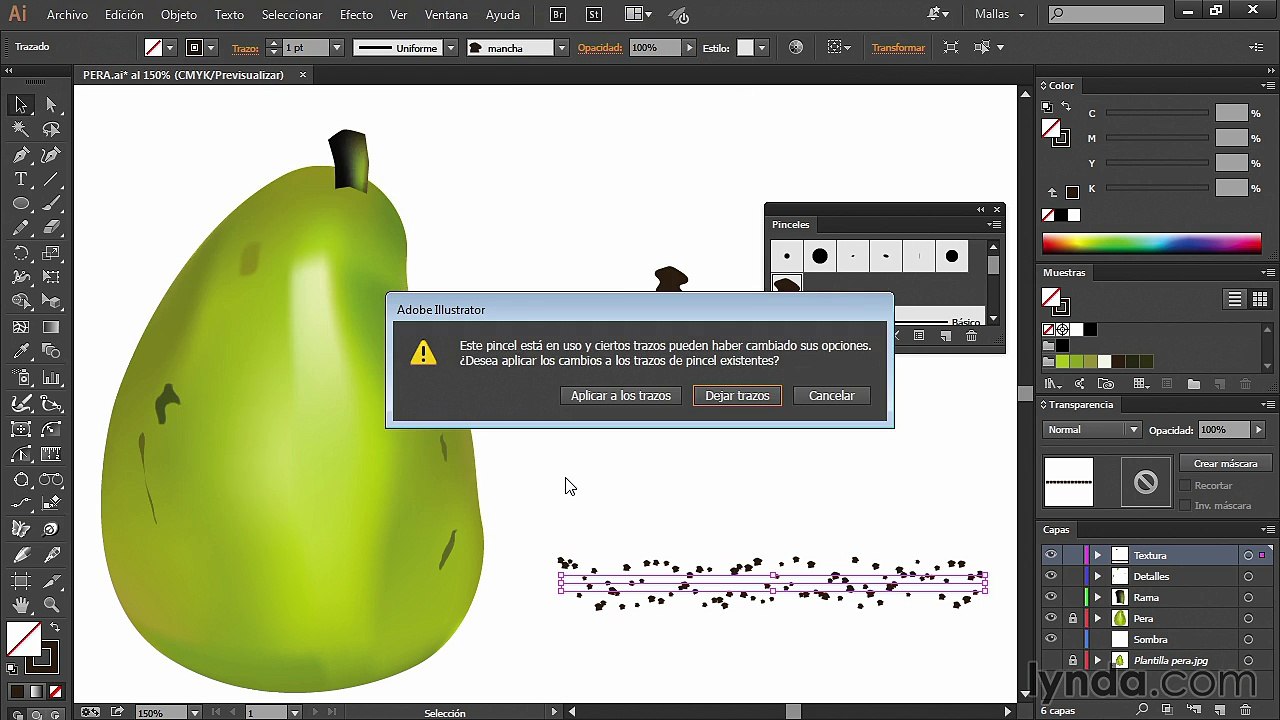Select the Selection (black arrow) tool
The image size is (1280, 720).
point(21,105)
